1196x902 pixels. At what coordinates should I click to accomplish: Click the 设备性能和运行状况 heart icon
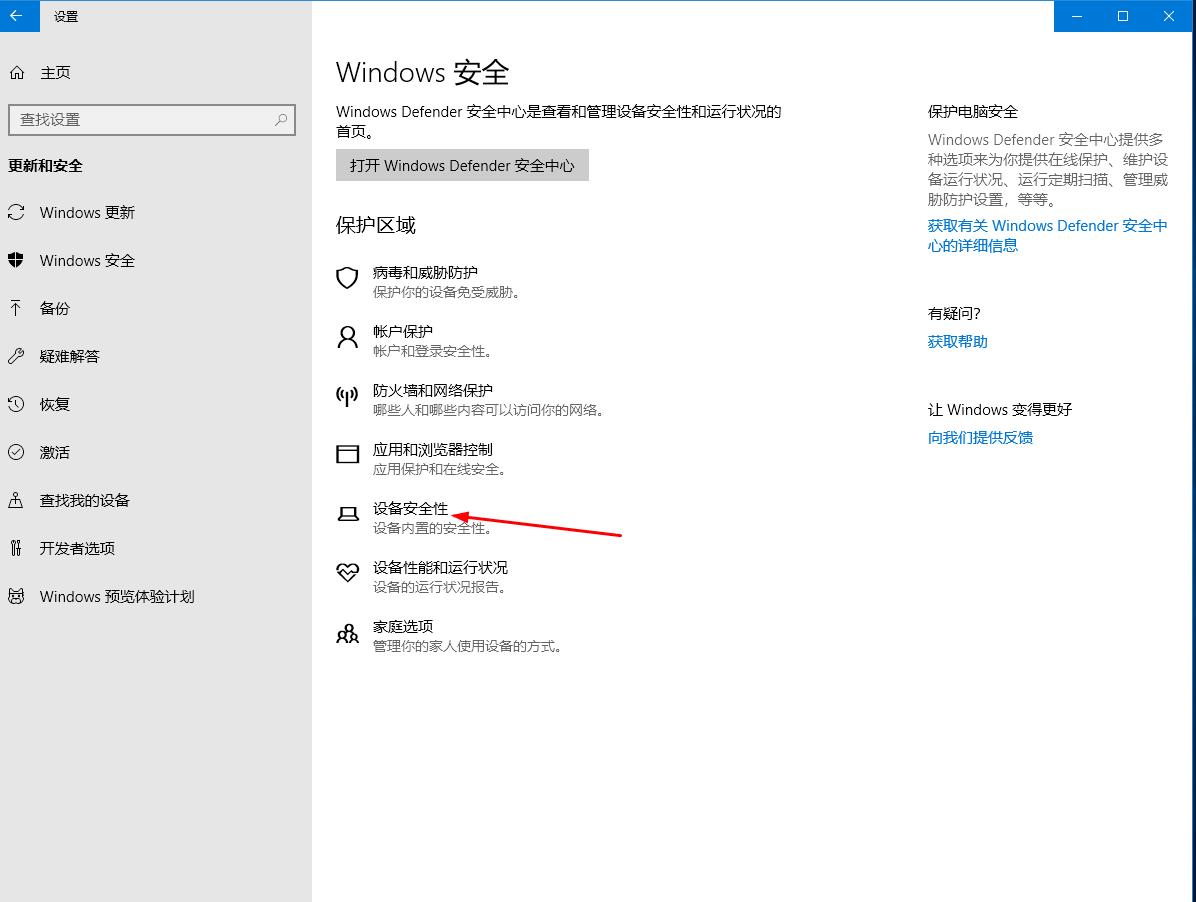[347, 573]
